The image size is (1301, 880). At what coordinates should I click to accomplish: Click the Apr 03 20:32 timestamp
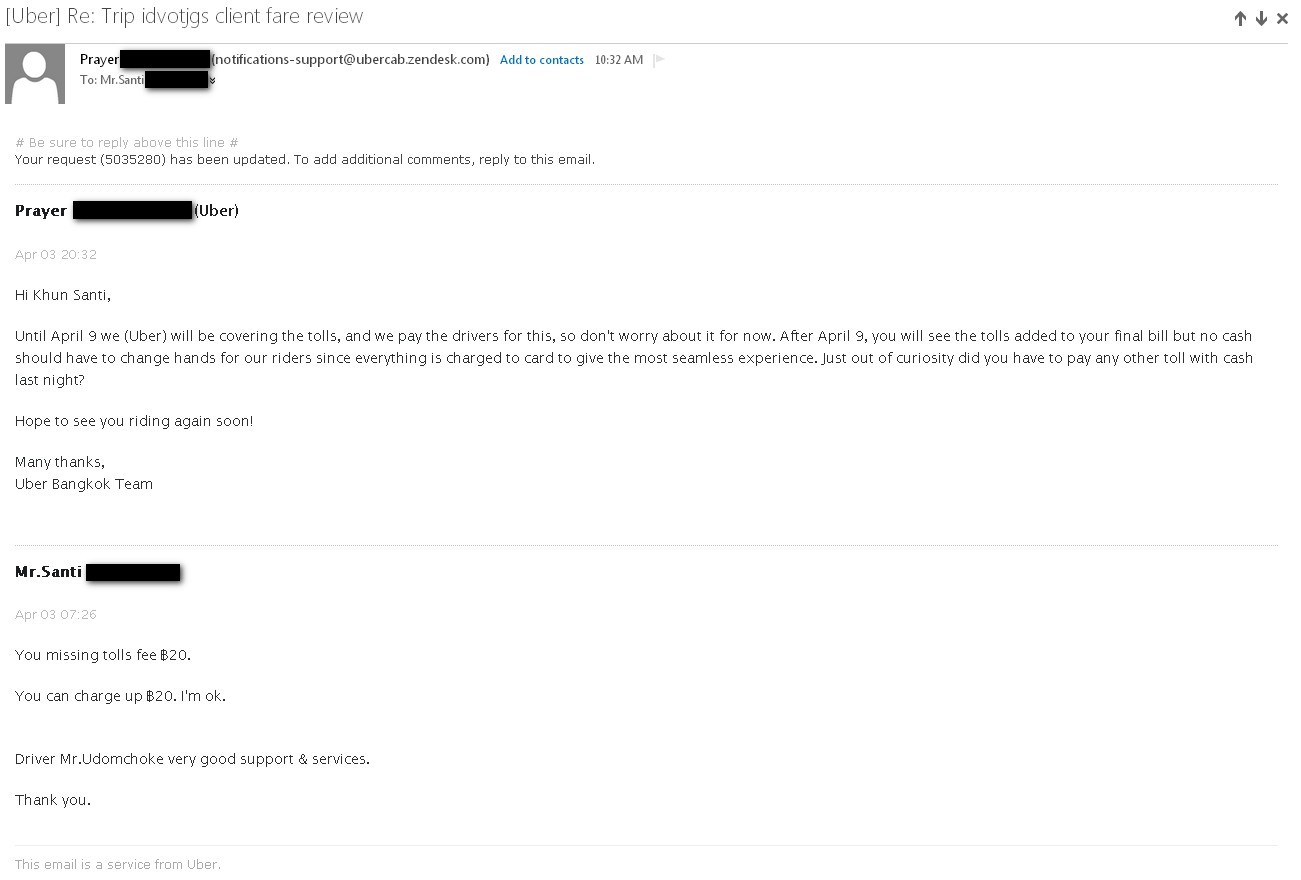(x=56, y=255)
